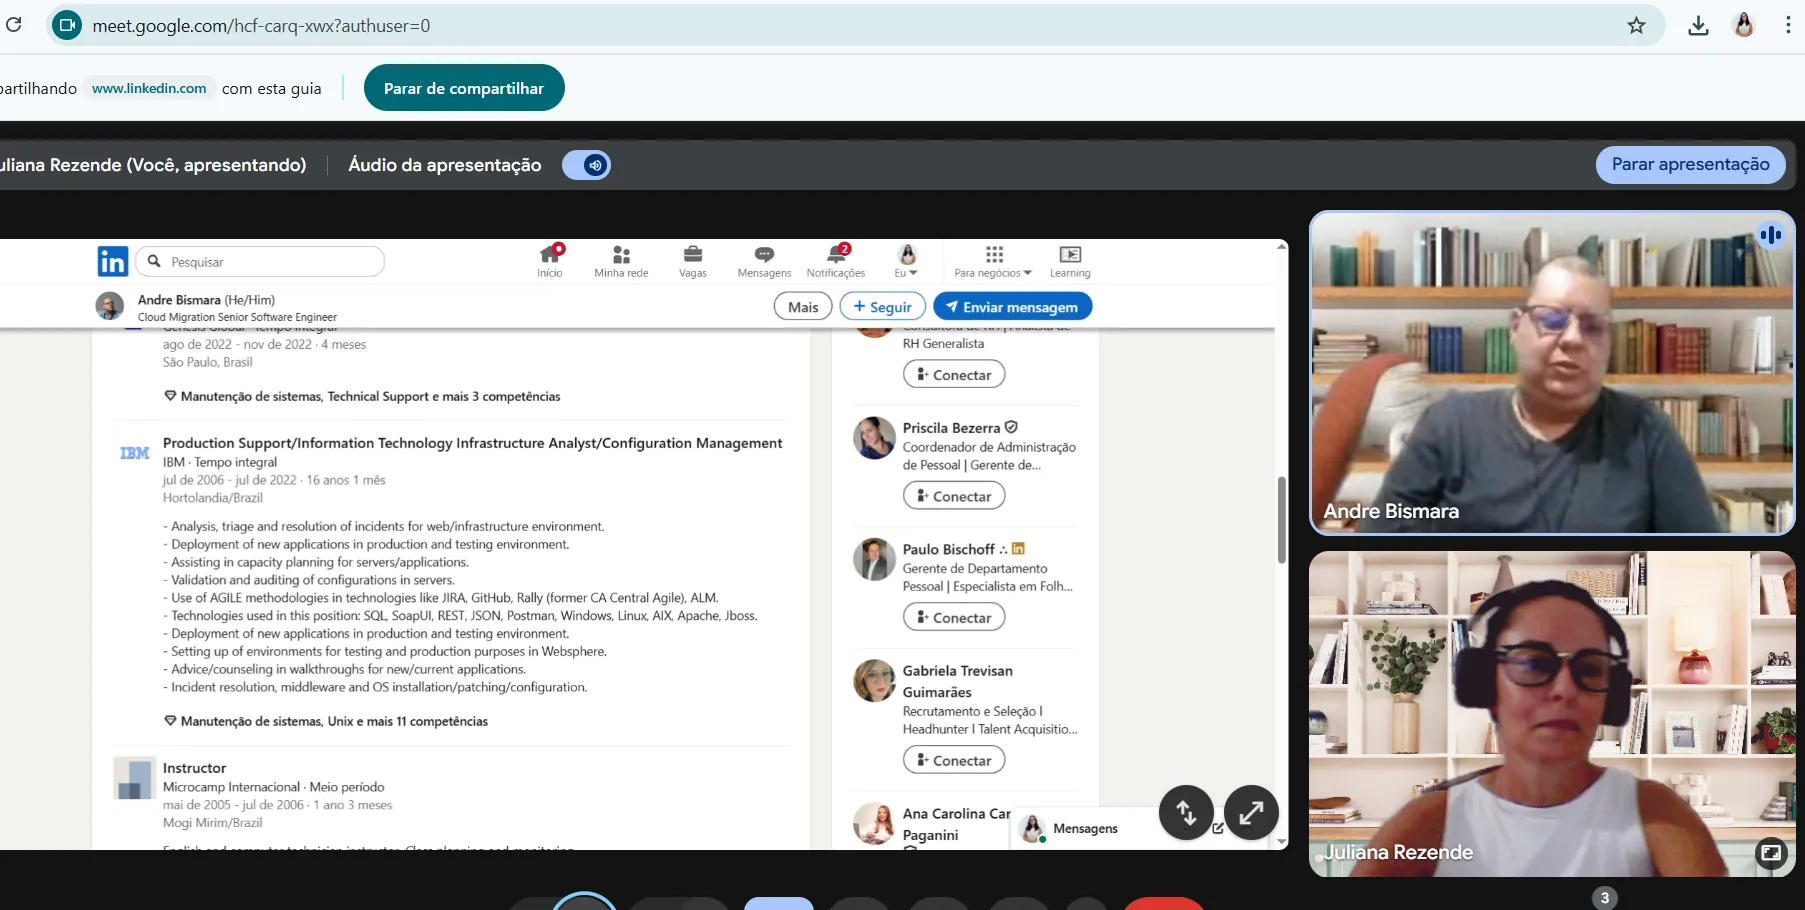Click the Gabriela Trevisan Guimarães name link
This screenshot has width=1805, height=910.
click(x=958, y=681)
